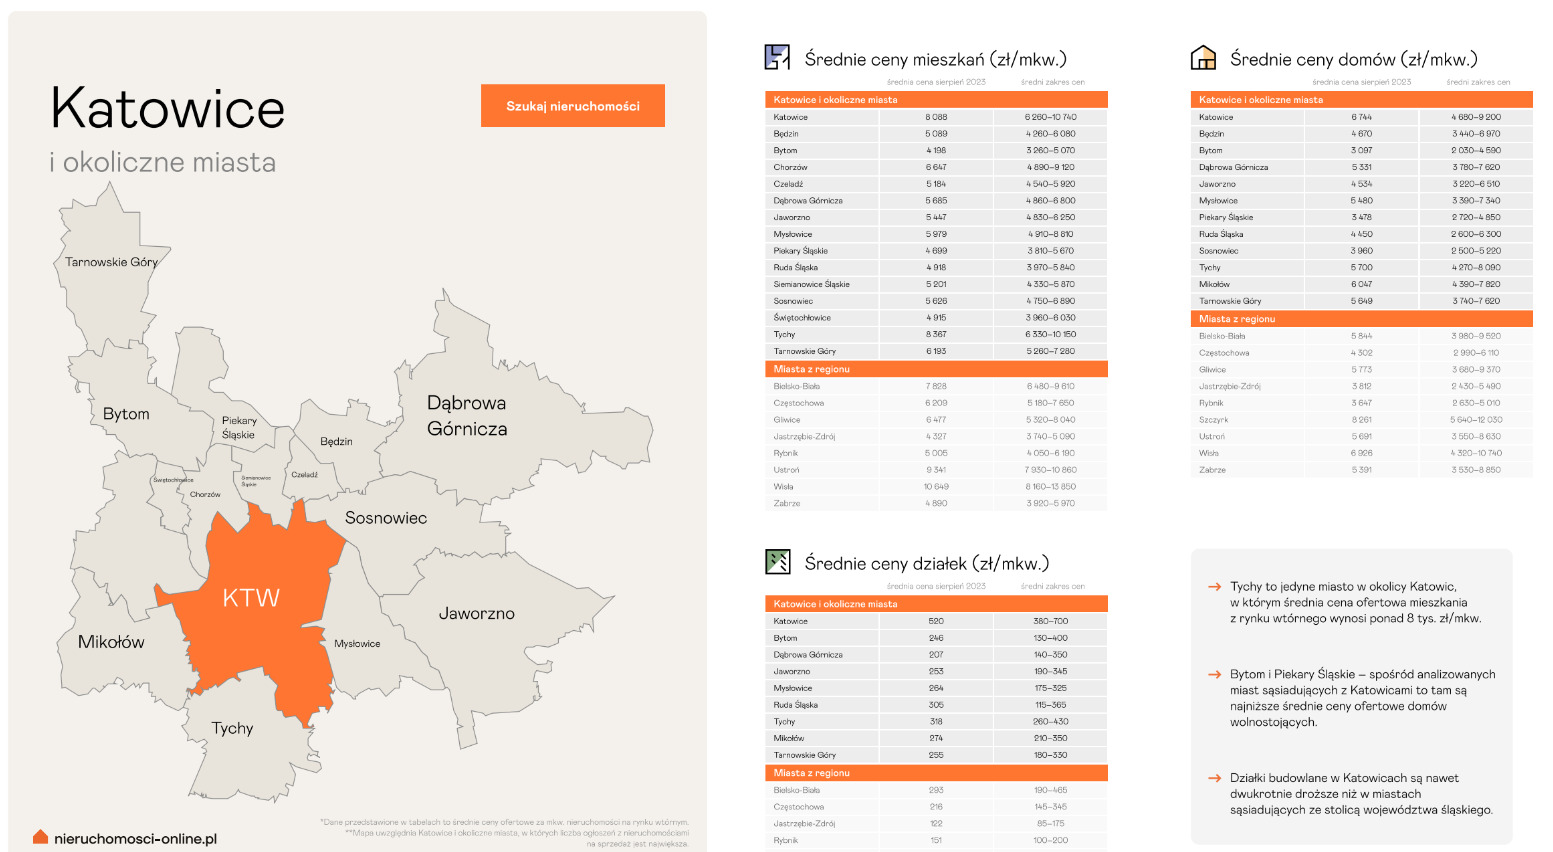The height and width of the screenshot is (852, 1553).
Task: Click the arrow beside the Działki budowlane note
Action: click(x=1214, y=778)
